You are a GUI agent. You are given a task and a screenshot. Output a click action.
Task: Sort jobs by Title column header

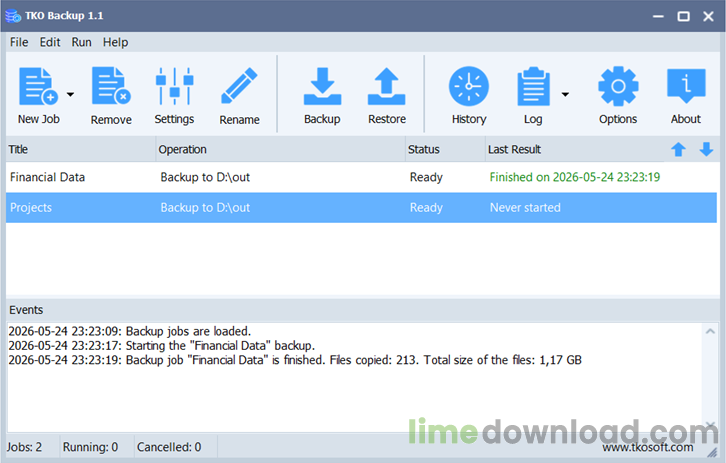tap(81, 149)
